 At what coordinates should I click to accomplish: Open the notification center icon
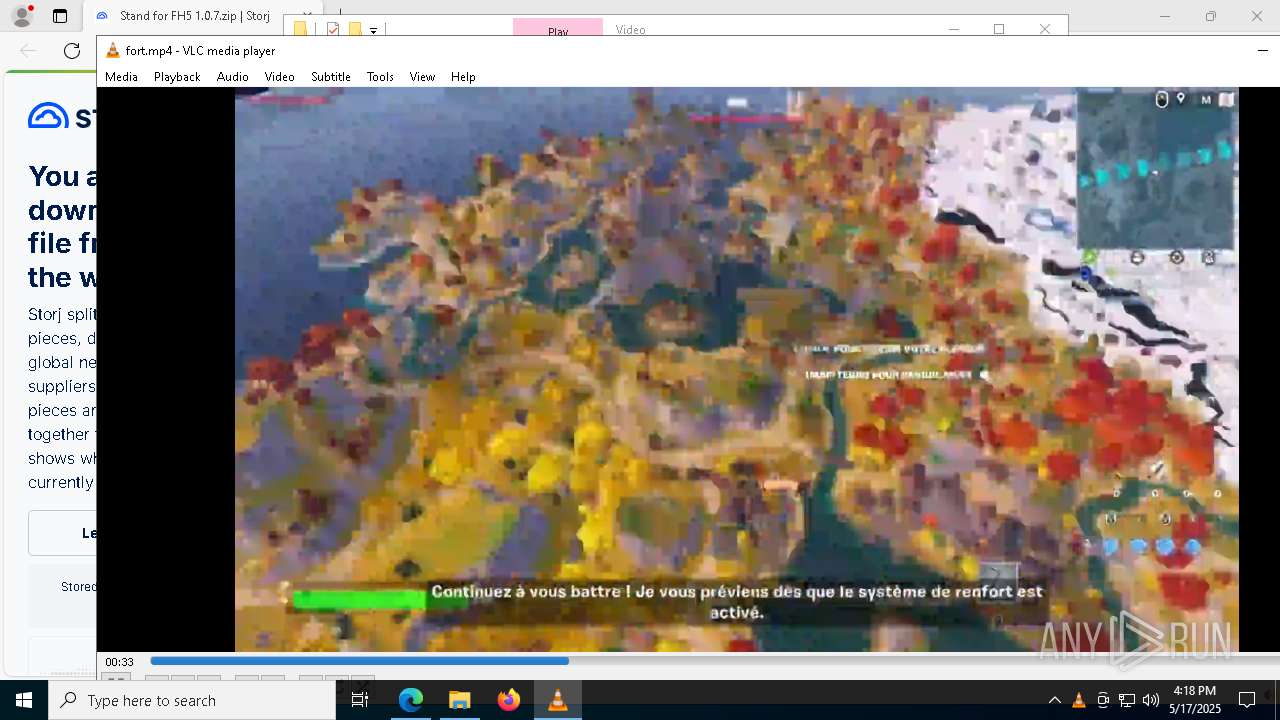[1247, 700]
